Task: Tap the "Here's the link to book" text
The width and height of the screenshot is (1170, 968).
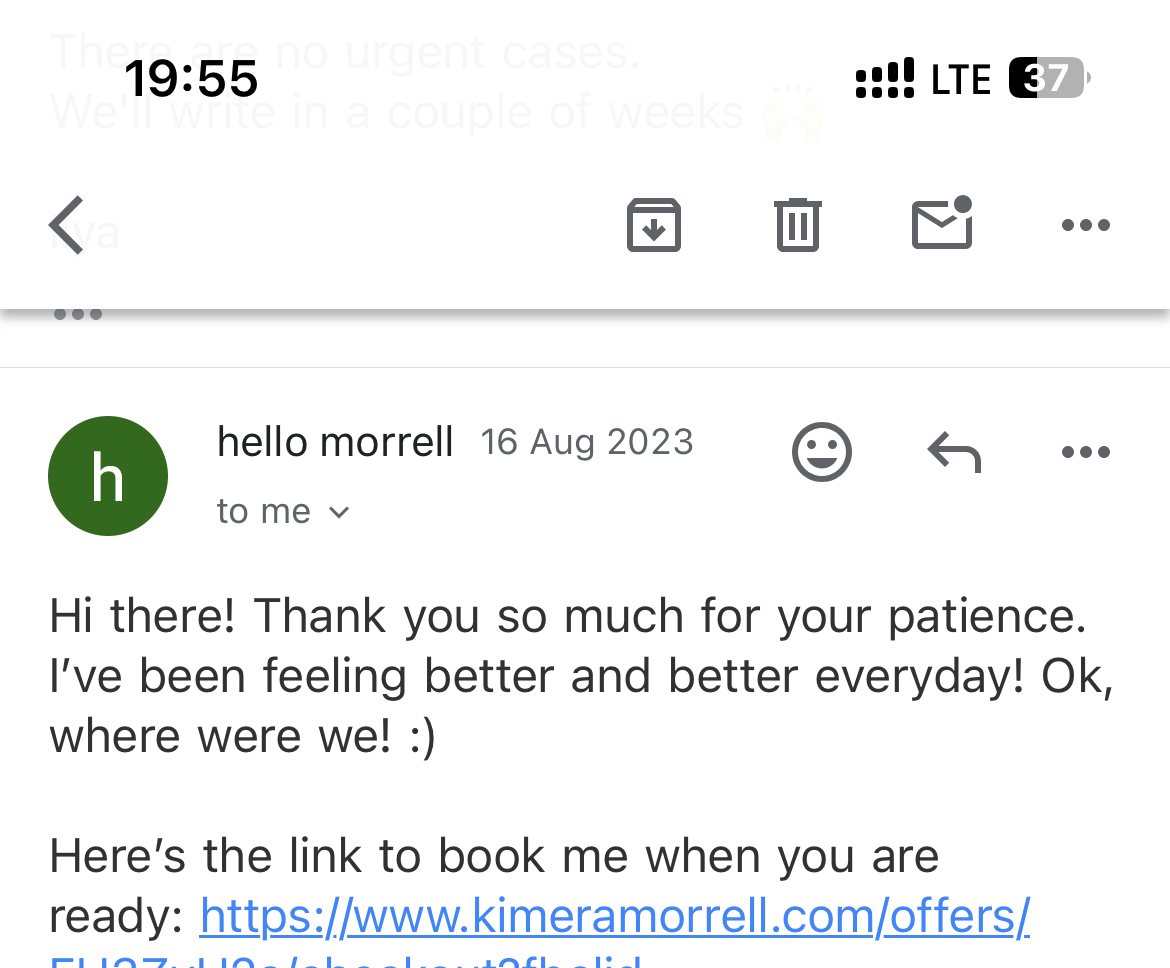Action: coord(494,856)
